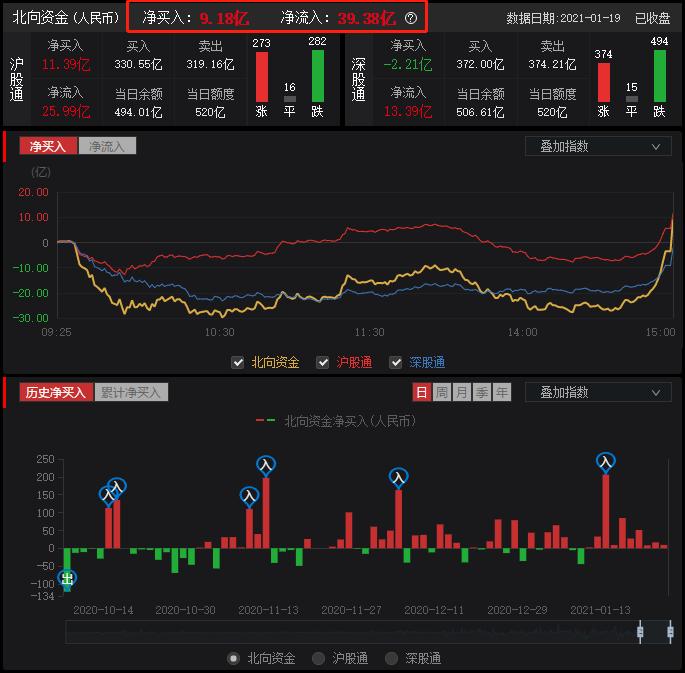Screen dimensions: 685x673
Task: Select the 日 period button
Action: pos(422,392)
